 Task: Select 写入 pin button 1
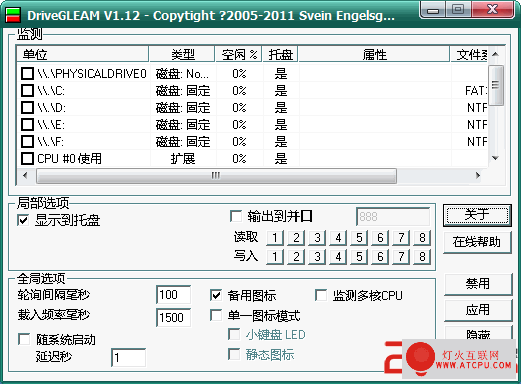pyautogui.click(x=275, y=257)
